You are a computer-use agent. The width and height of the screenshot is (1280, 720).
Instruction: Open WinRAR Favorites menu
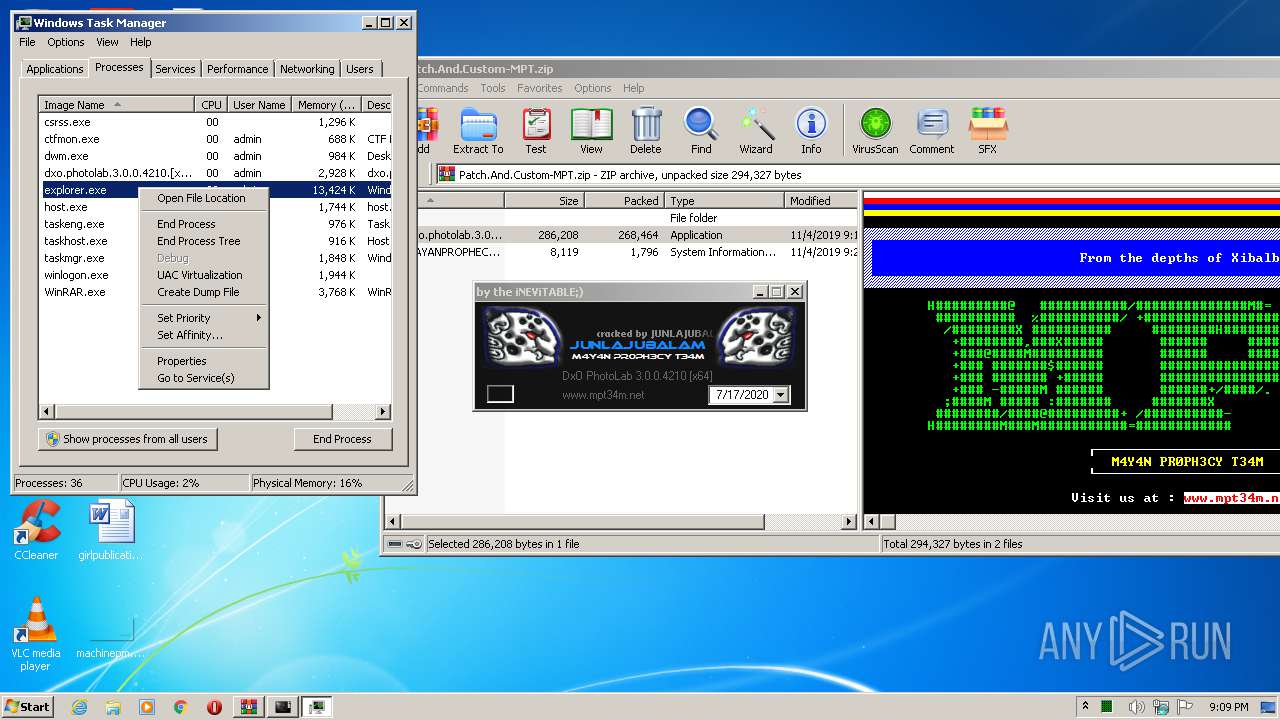(539, 88)
